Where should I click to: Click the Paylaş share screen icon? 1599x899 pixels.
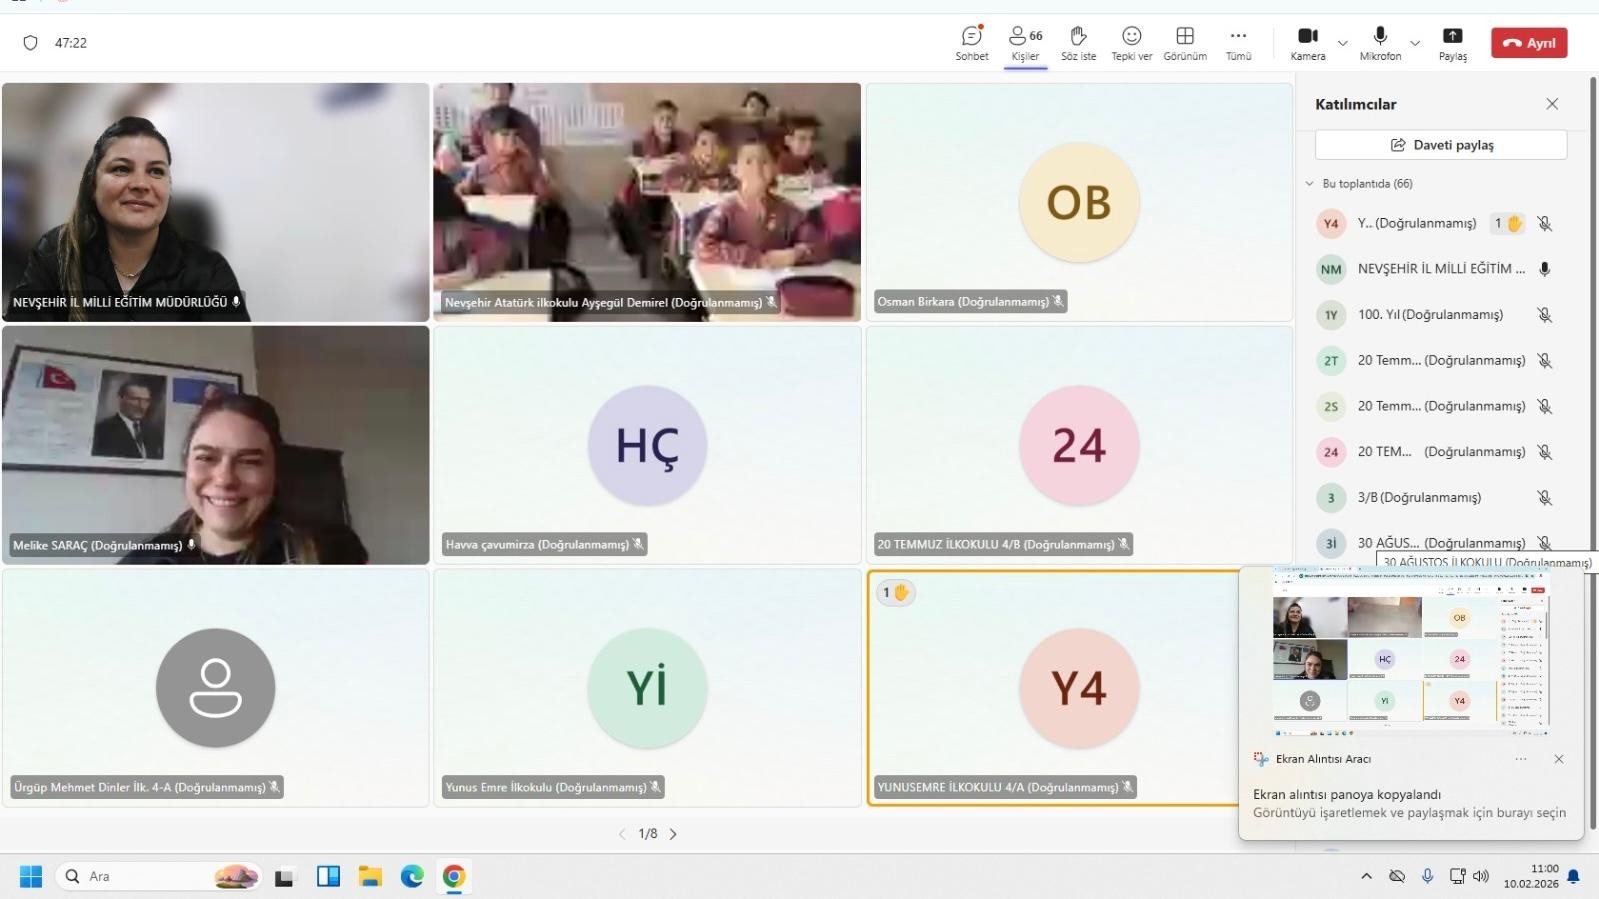[1452, 42]
